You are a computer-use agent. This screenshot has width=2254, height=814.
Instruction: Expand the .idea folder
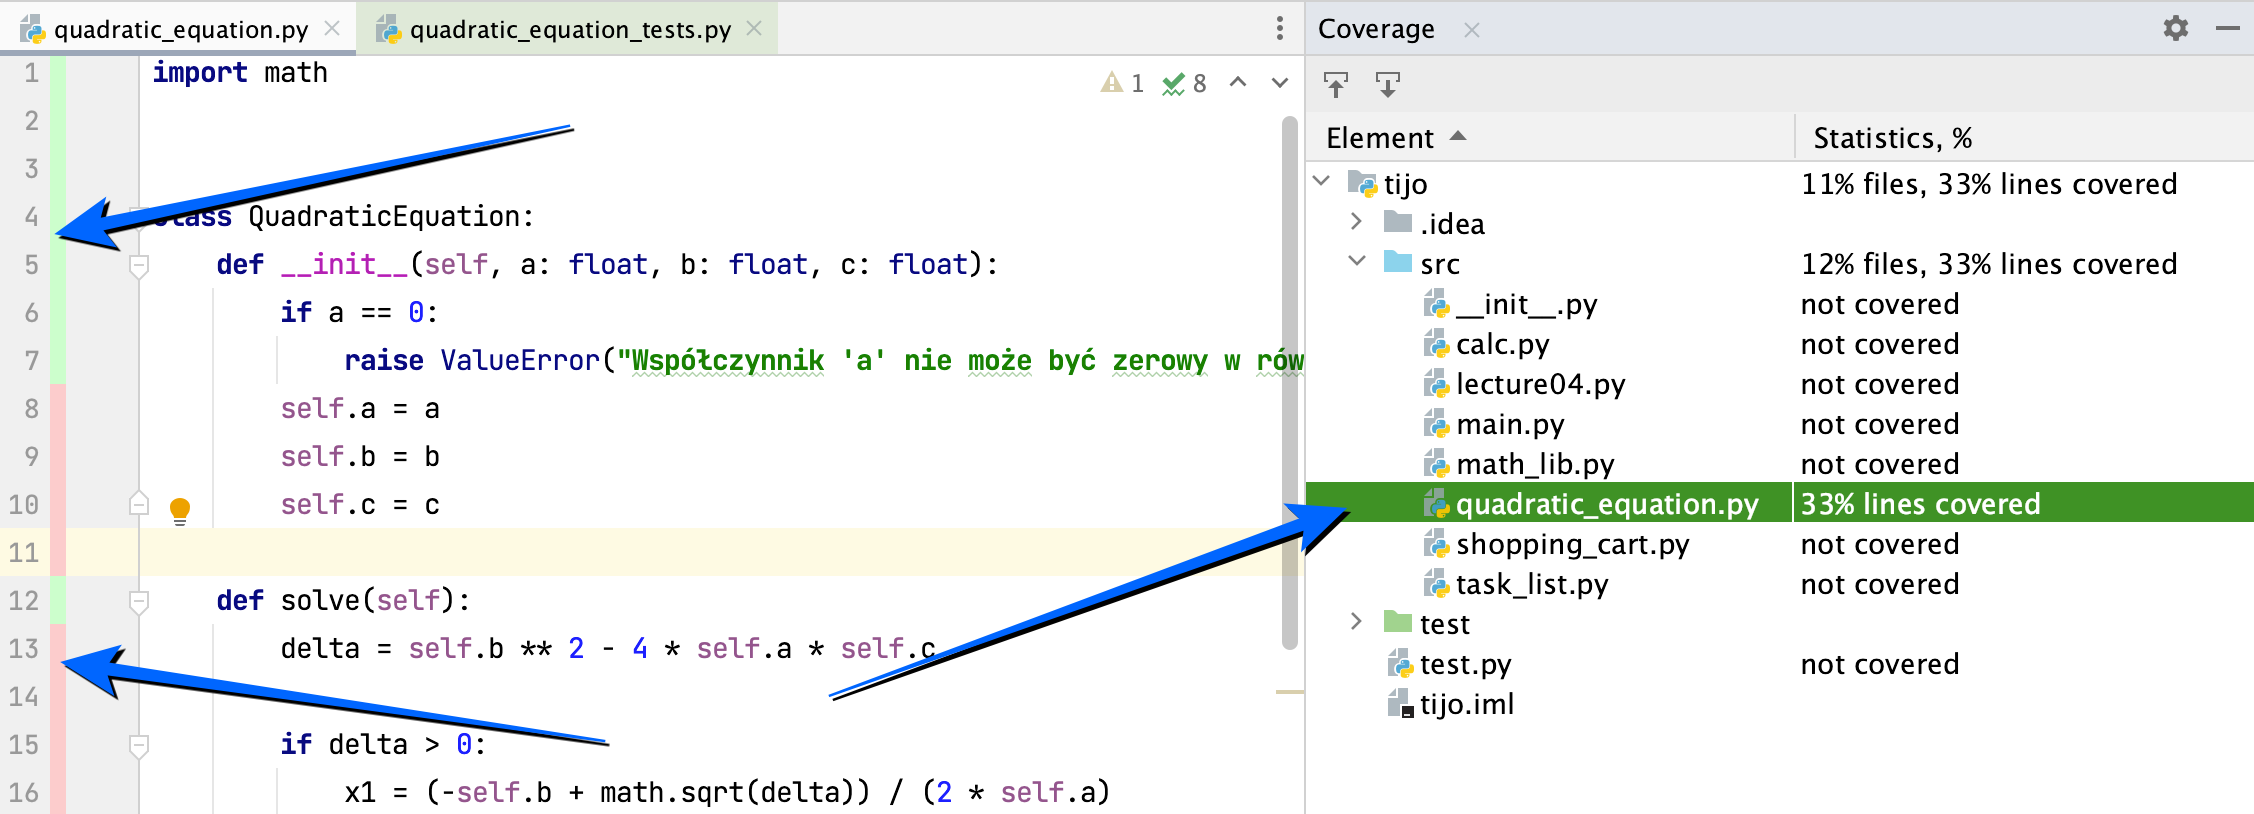point(1356,222)
